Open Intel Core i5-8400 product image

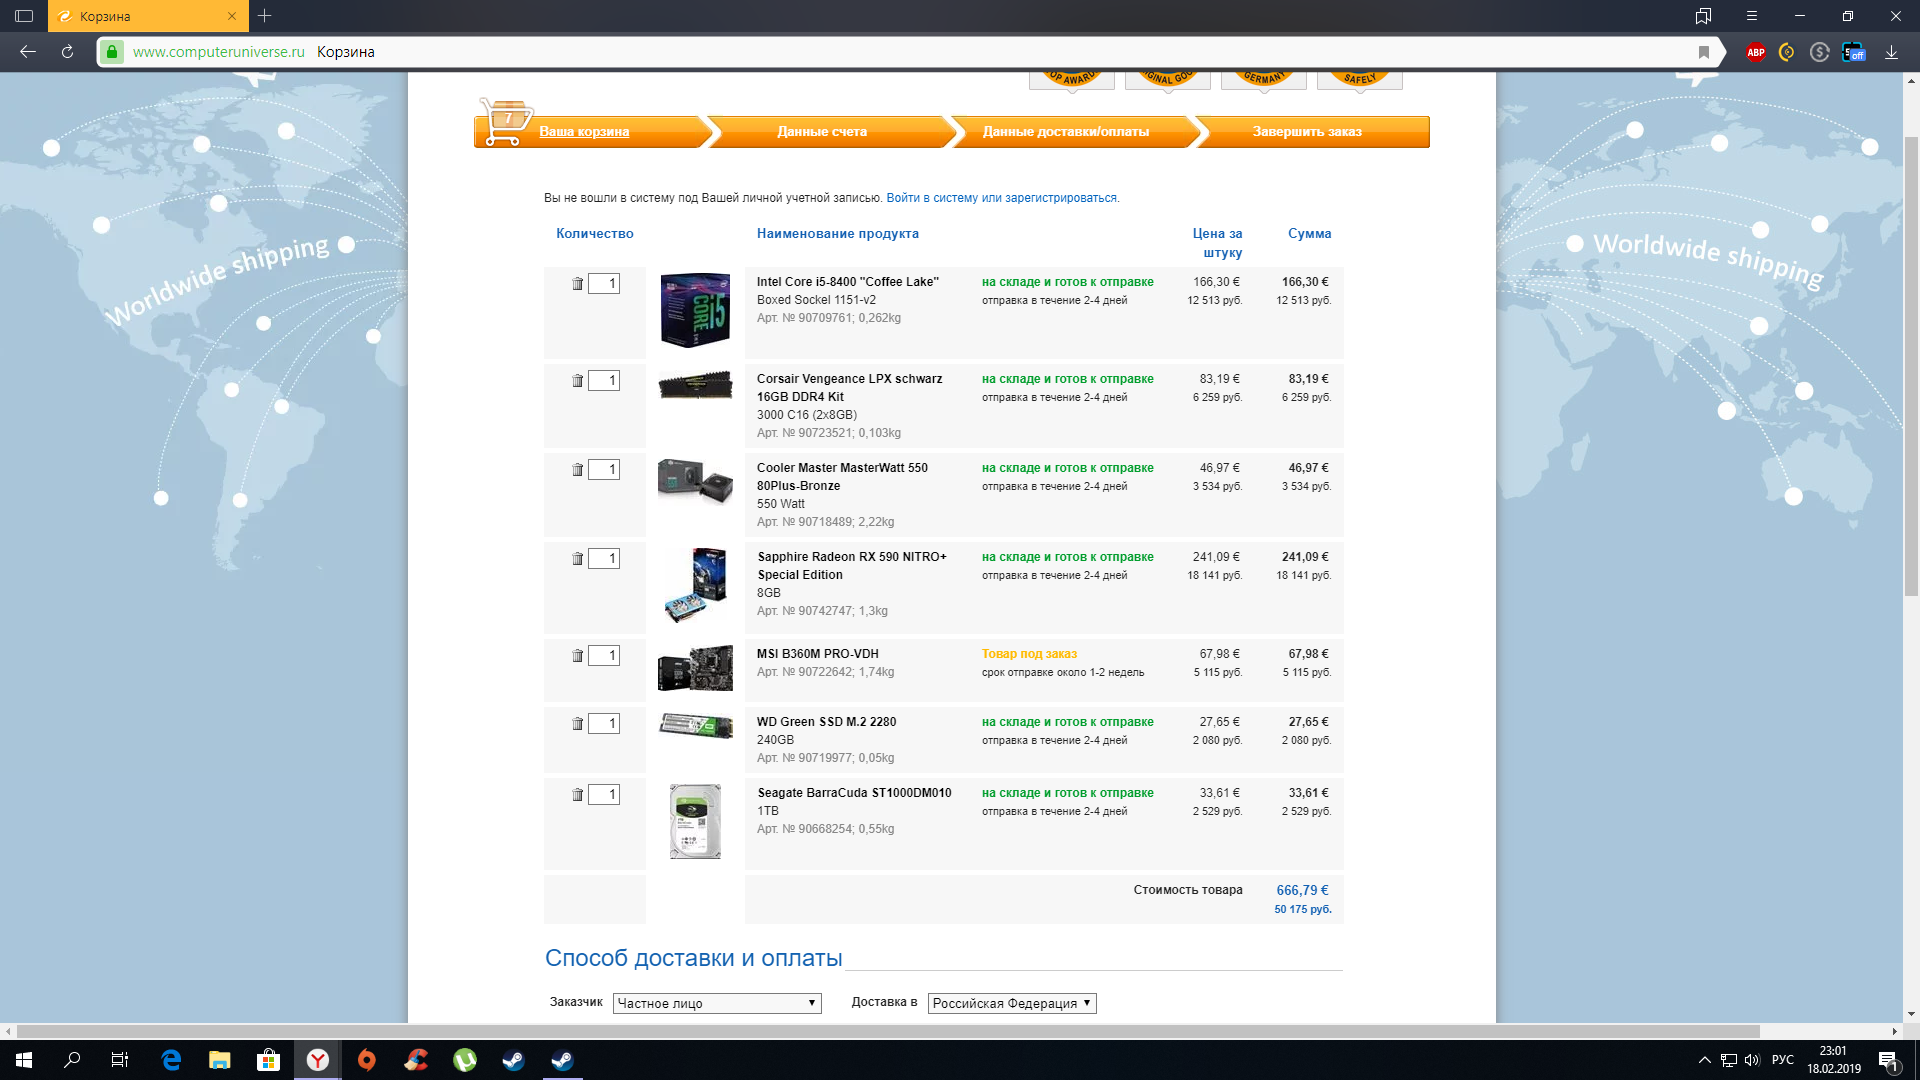pyautogui.click(x=695, y=310)
